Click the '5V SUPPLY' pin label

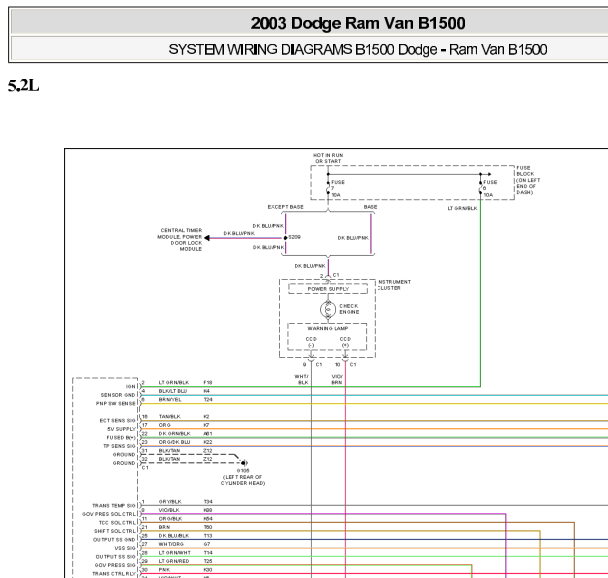tap(121, 429)
